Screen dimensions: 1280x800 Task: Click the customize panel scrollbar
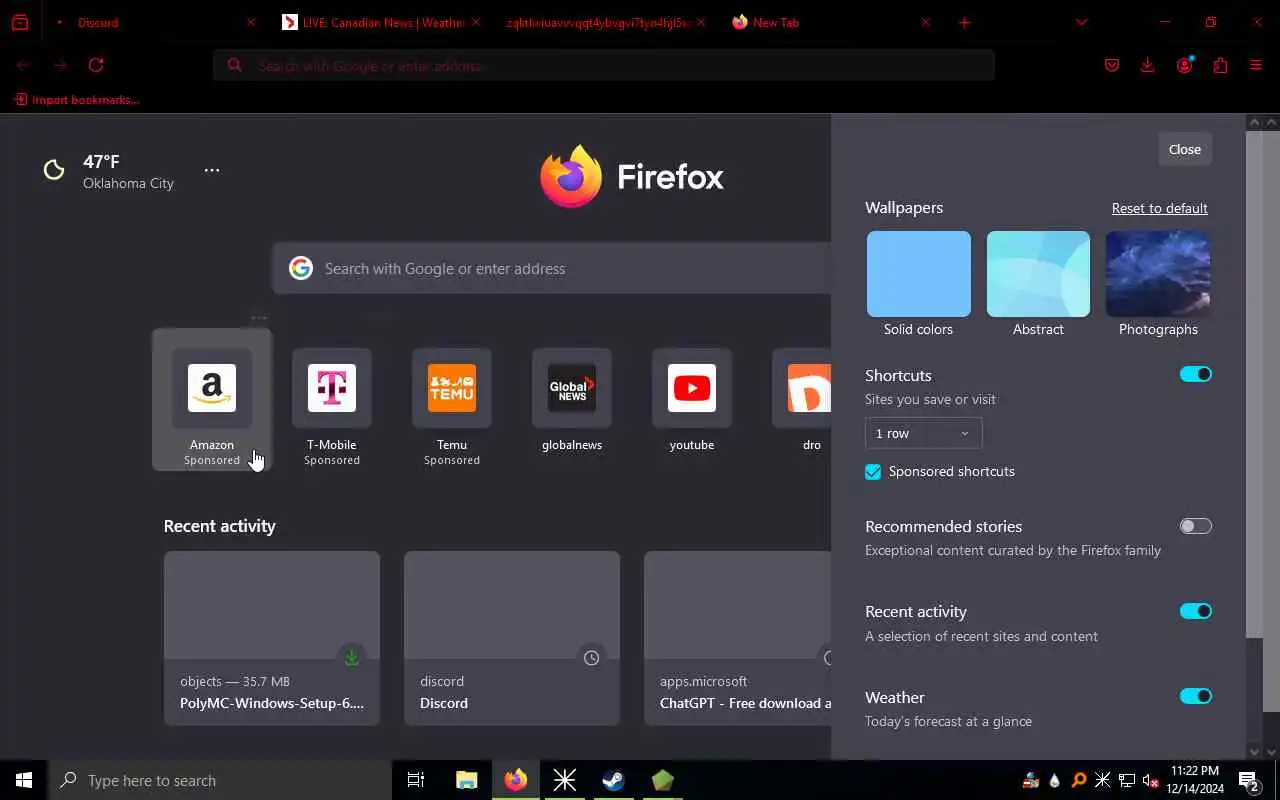(x=1255, y=384)
